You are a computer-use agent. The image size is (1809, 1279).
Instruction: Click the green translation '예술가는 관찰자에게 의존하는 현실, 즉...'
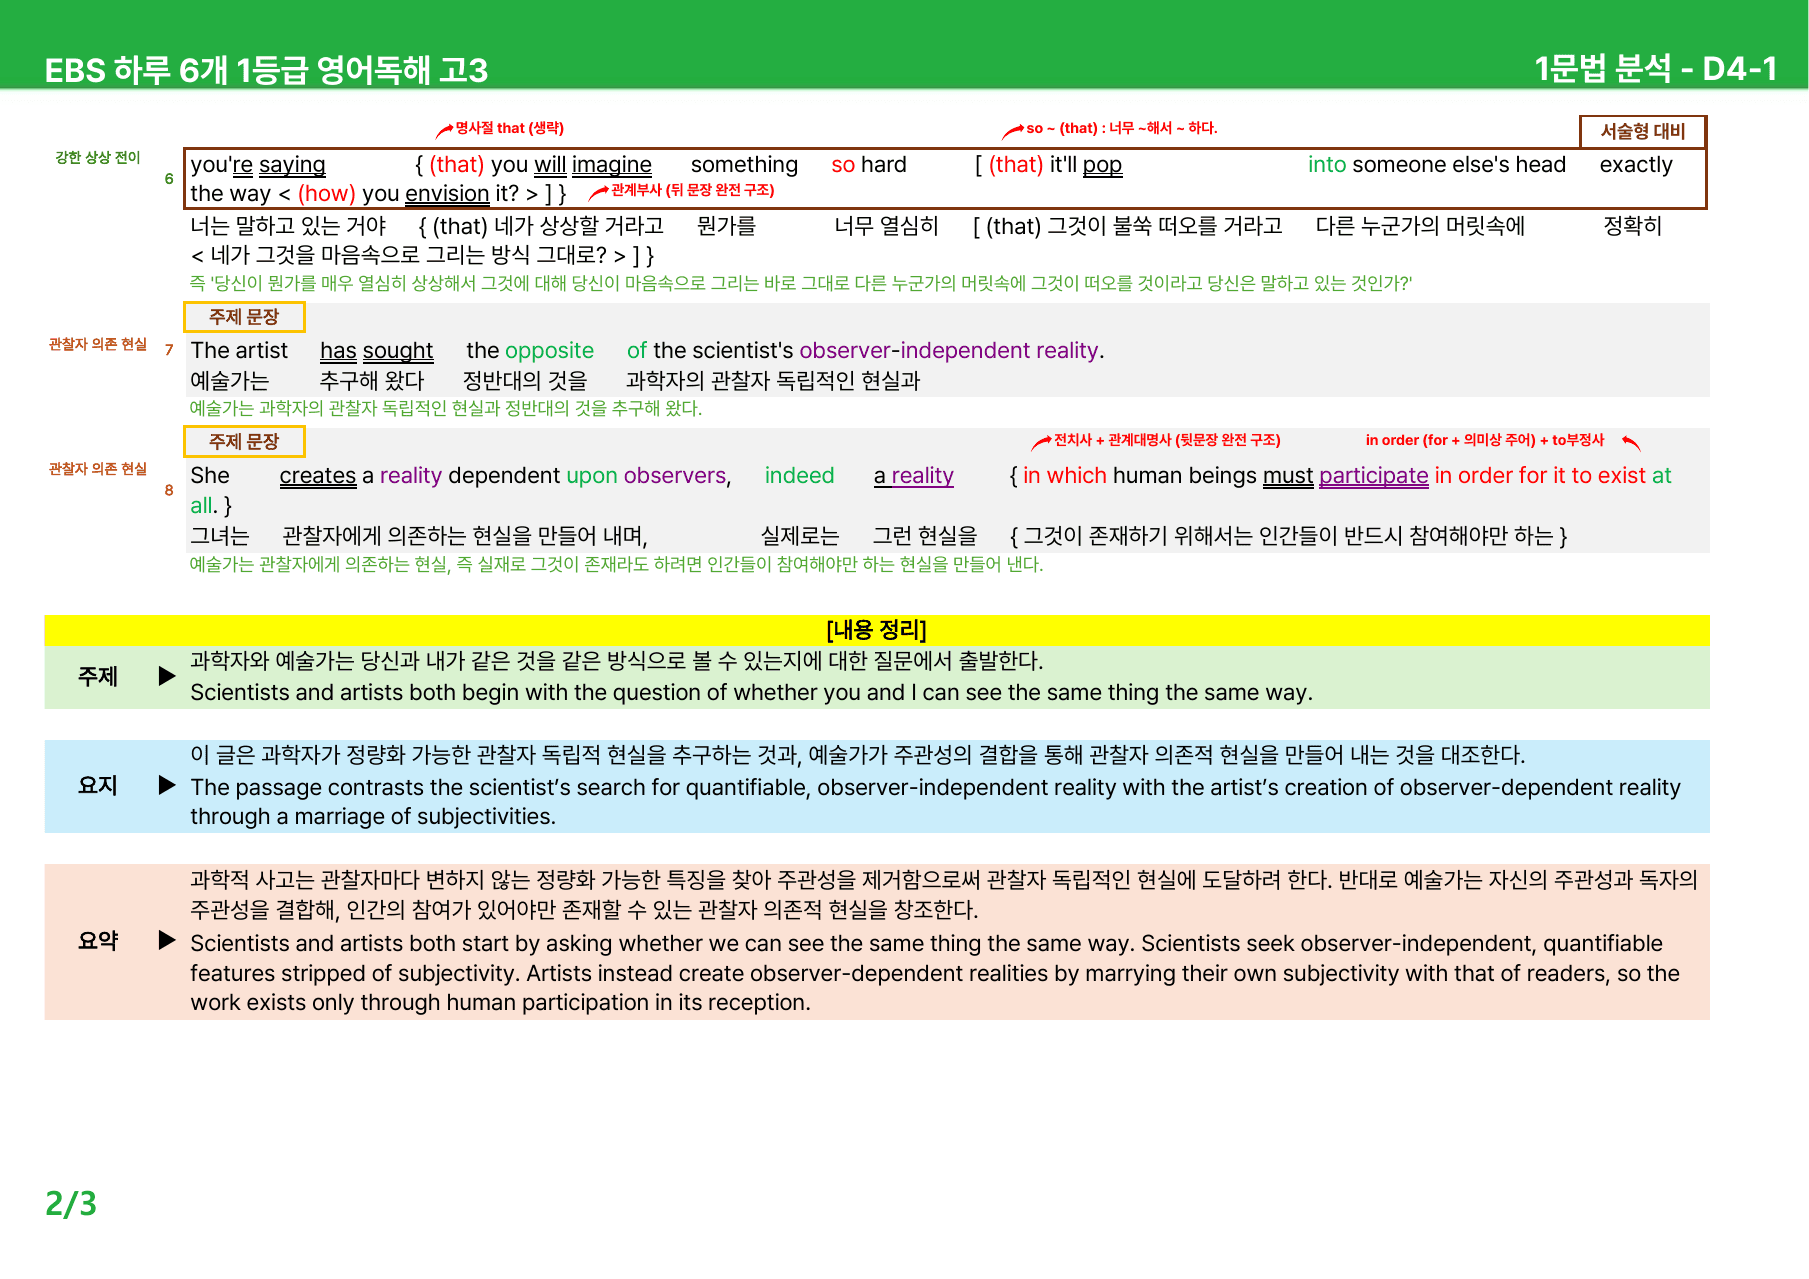coord(616,564)
